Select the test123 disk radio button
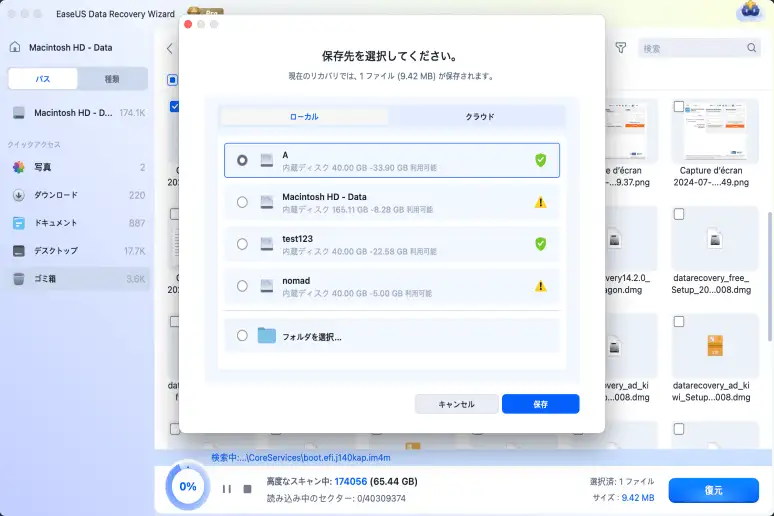 (242, 244)
